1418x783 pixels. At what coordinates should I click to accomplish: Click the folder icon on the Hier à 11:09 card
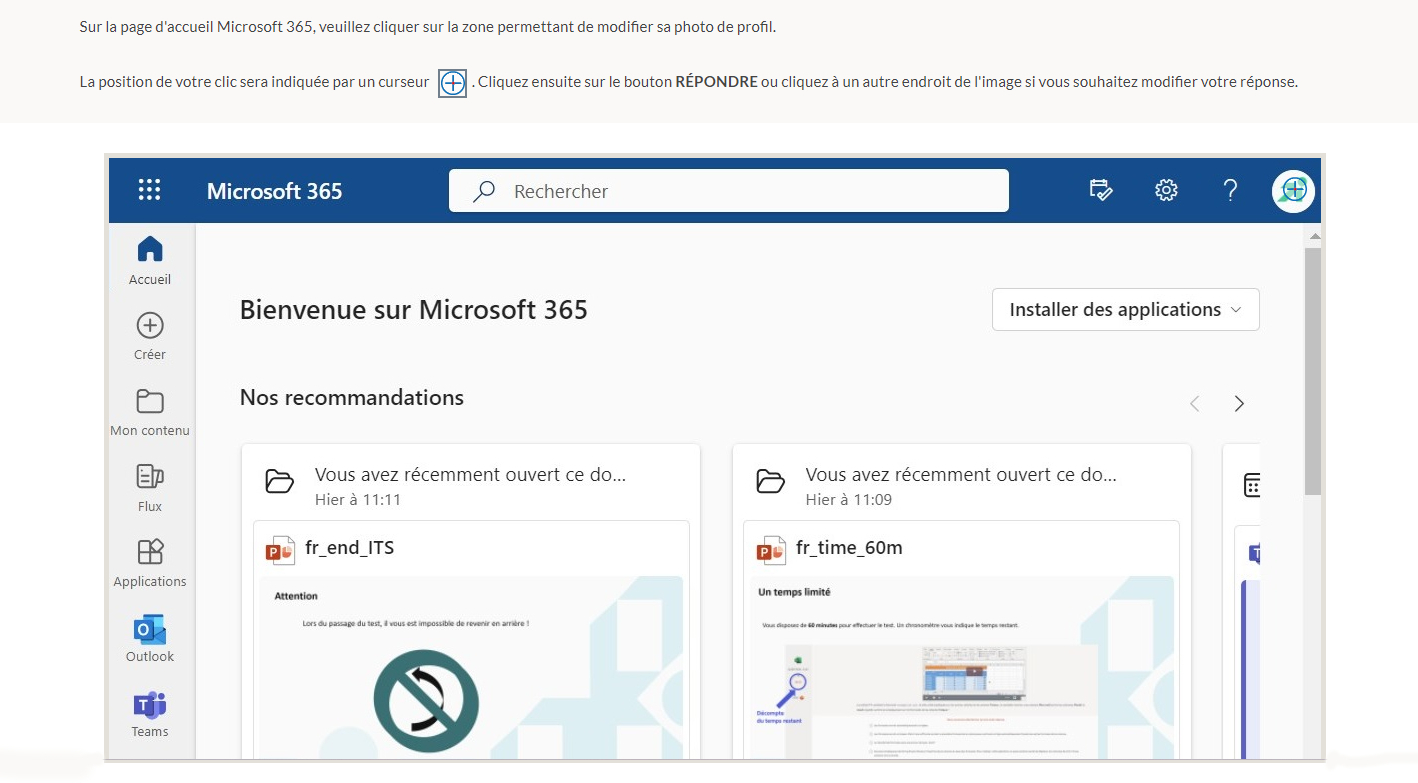pos(771,482)
